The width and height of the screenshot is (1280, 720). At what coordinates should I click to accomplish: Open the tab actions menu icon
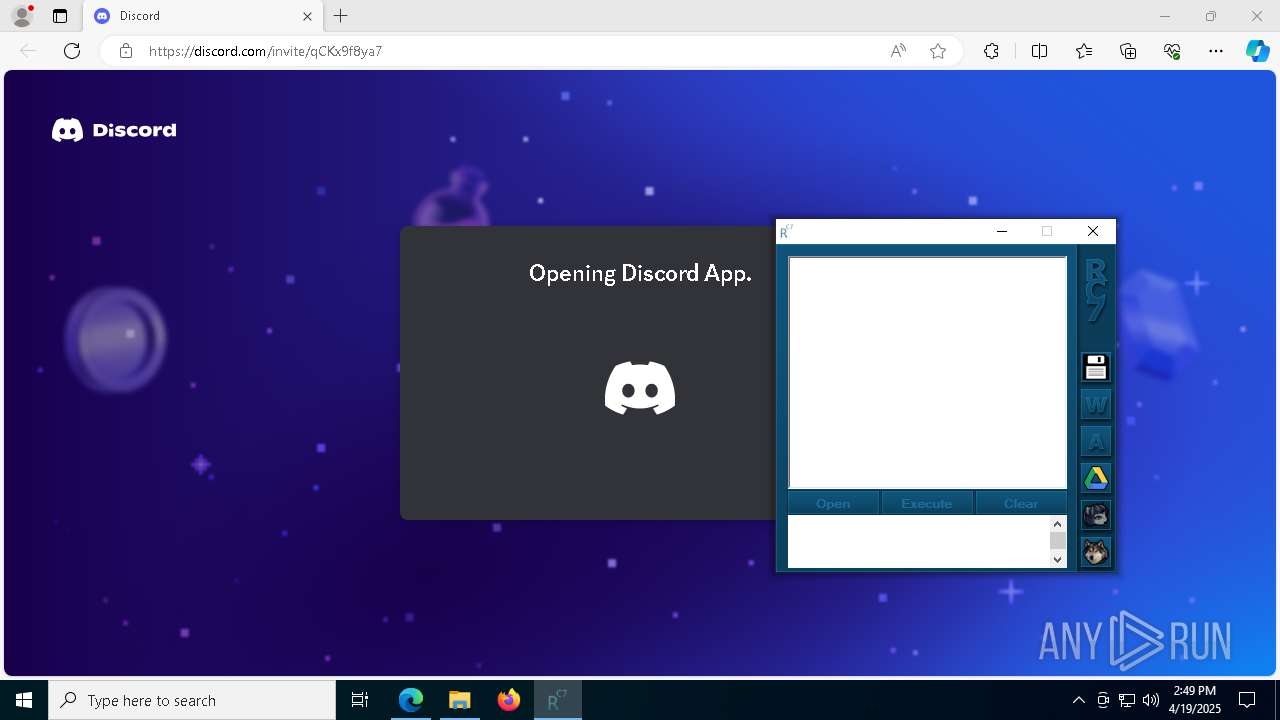tap(60, 16)
